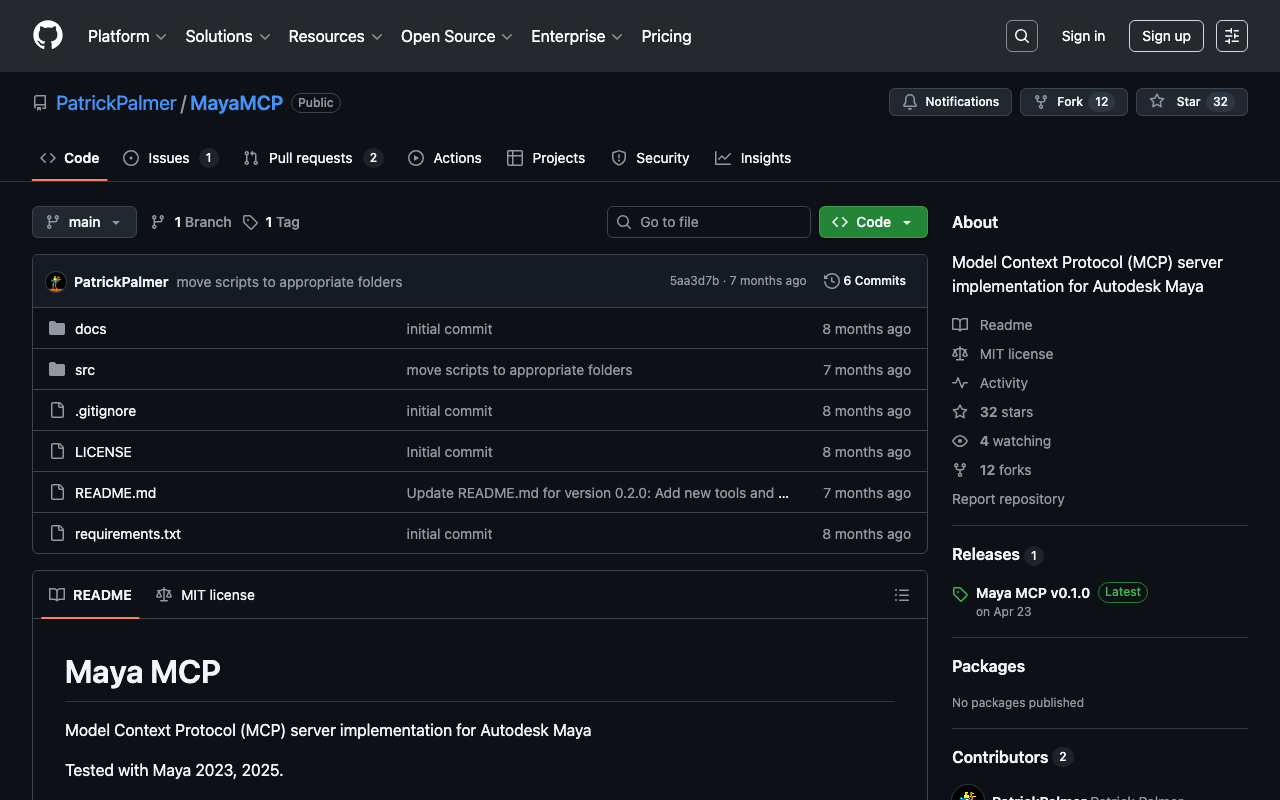Open the docs folder
The image size is (1280, 800).
click(x=90, y=329)
